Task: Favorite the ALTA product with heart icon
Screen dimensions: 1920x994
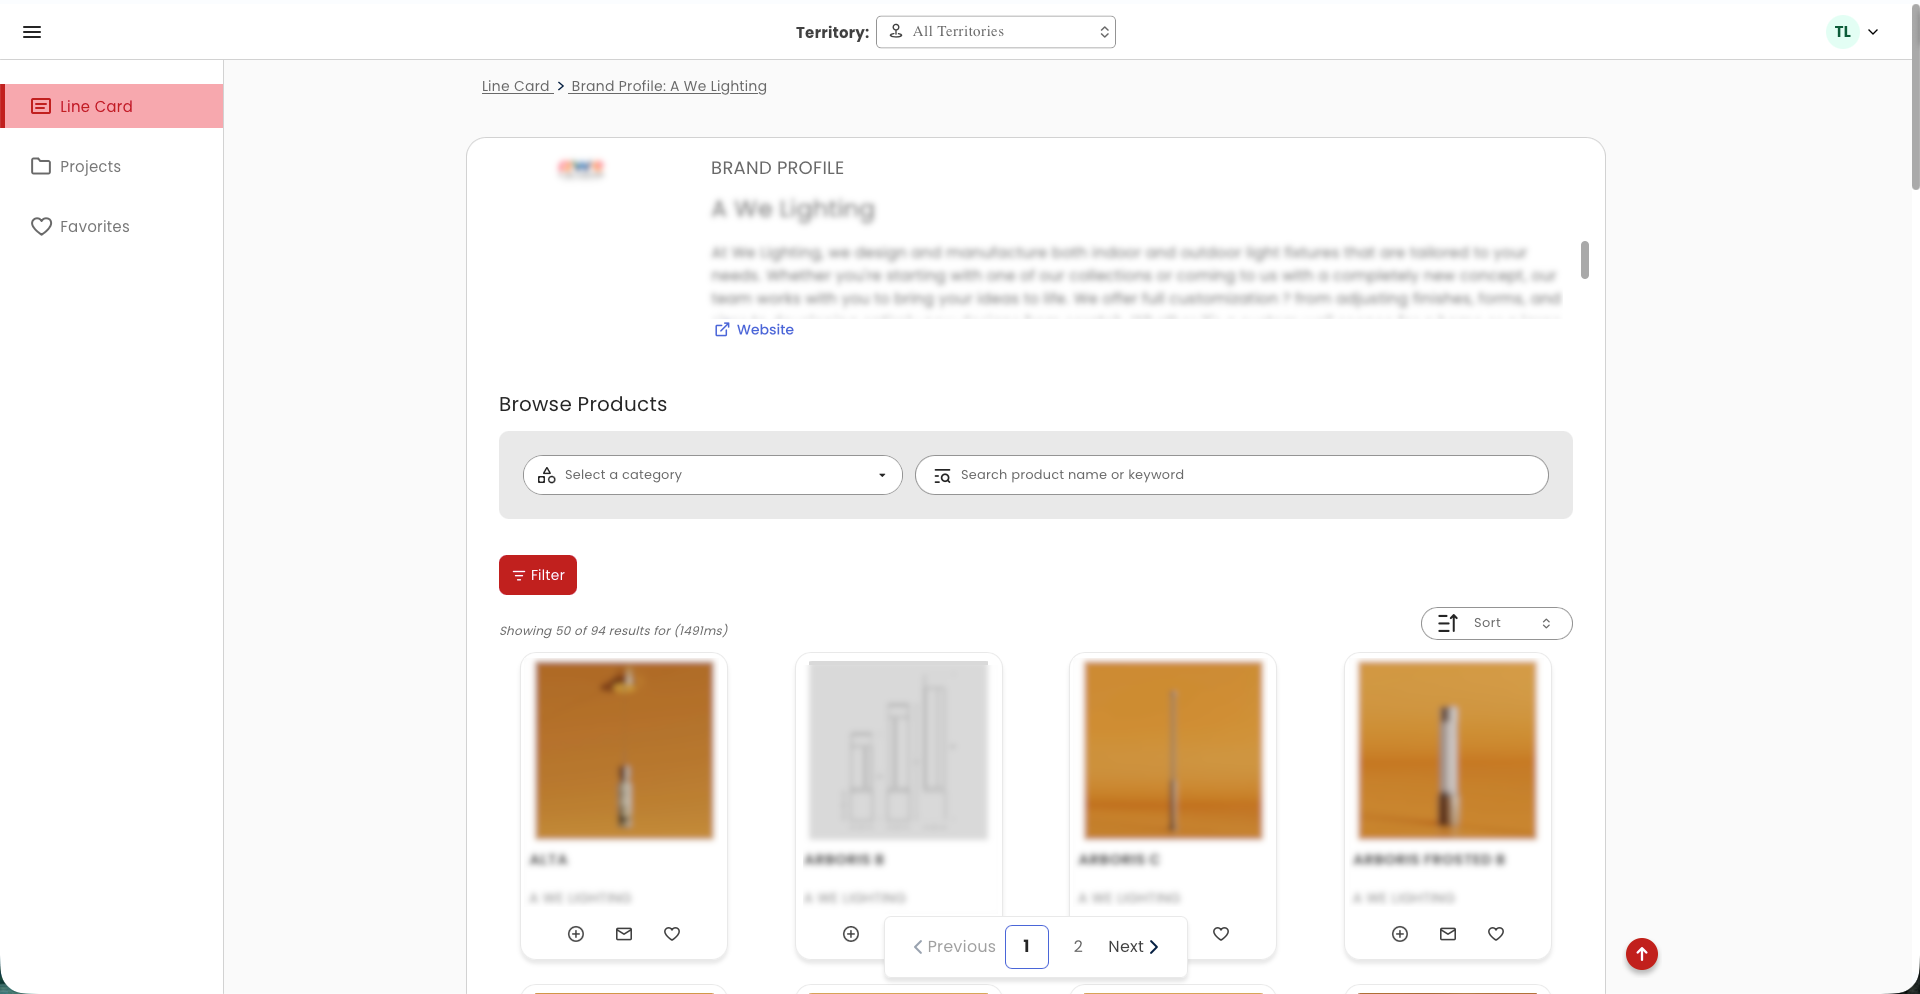Action: [672, 934]
